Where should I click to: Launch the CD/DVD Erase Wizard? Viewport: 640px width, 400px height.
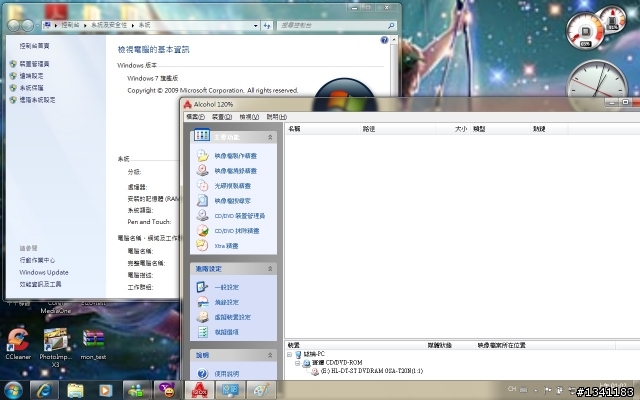coord(237,231)
